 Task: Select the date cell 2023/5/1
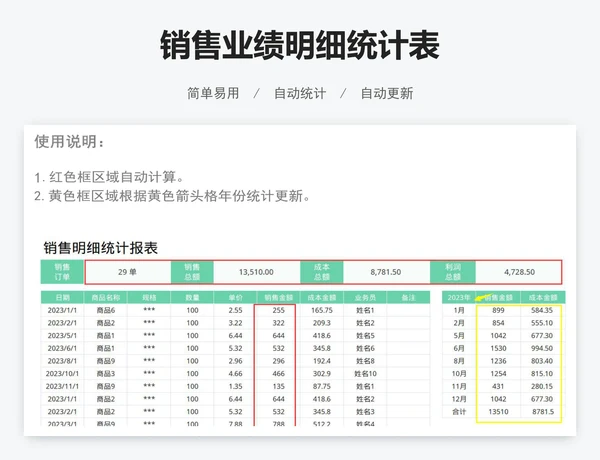pyautogui.click(x=62, y=336)
